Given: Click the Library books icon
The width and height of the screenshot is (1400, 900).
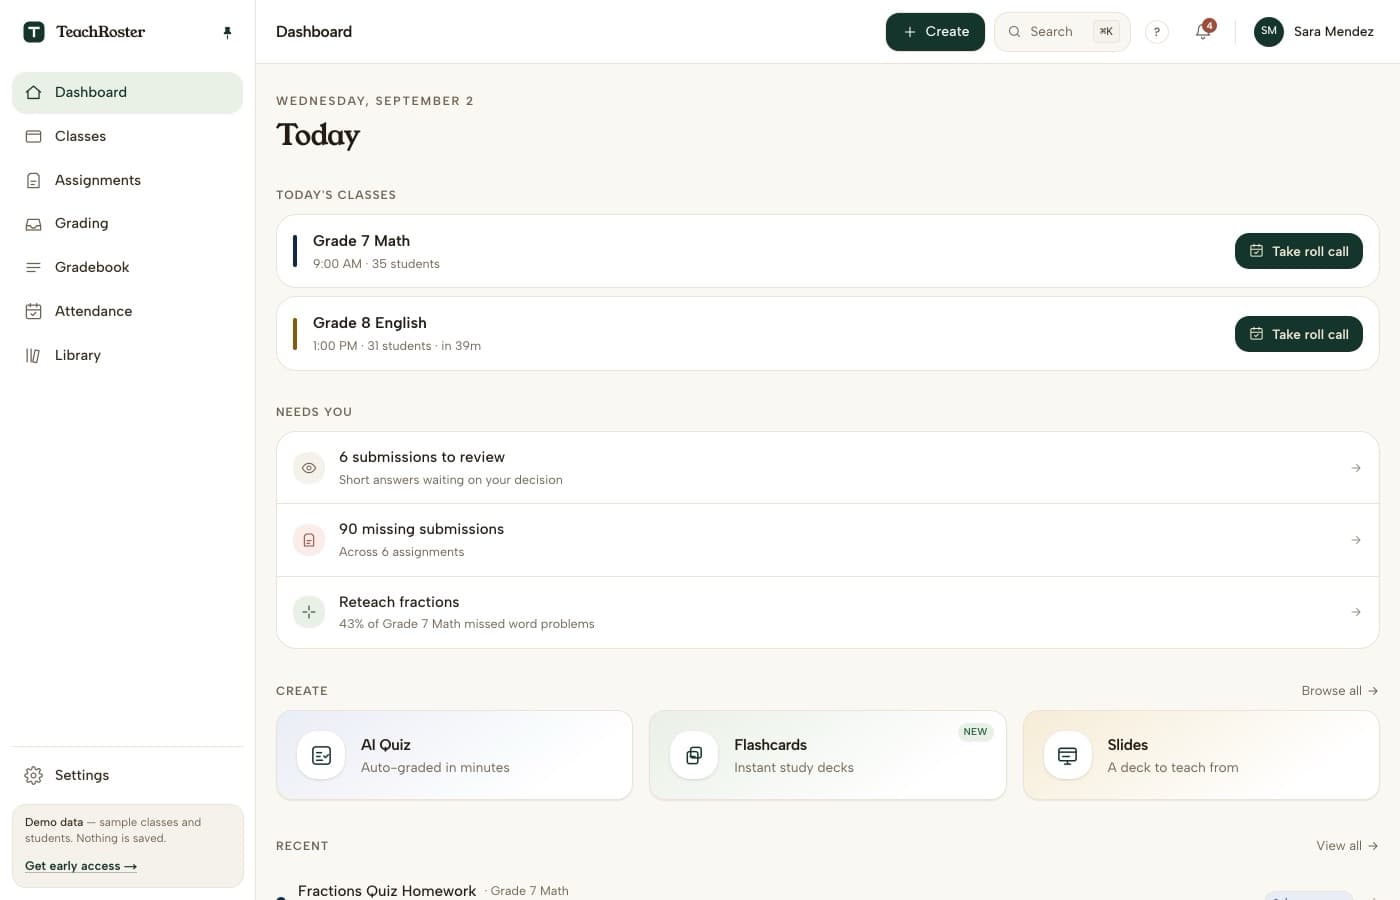Looking at the screenshot, I should pyautogui.click(x=33, y=355).
